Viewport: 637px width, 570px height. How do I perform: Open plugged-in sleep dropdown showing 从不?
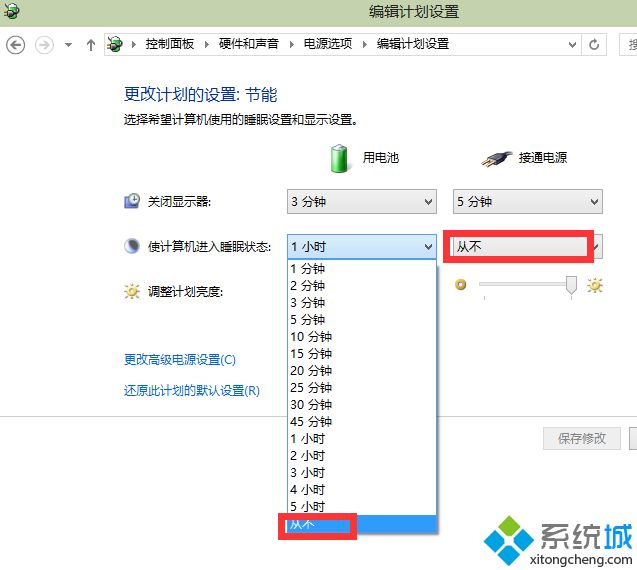pos(528,247)
